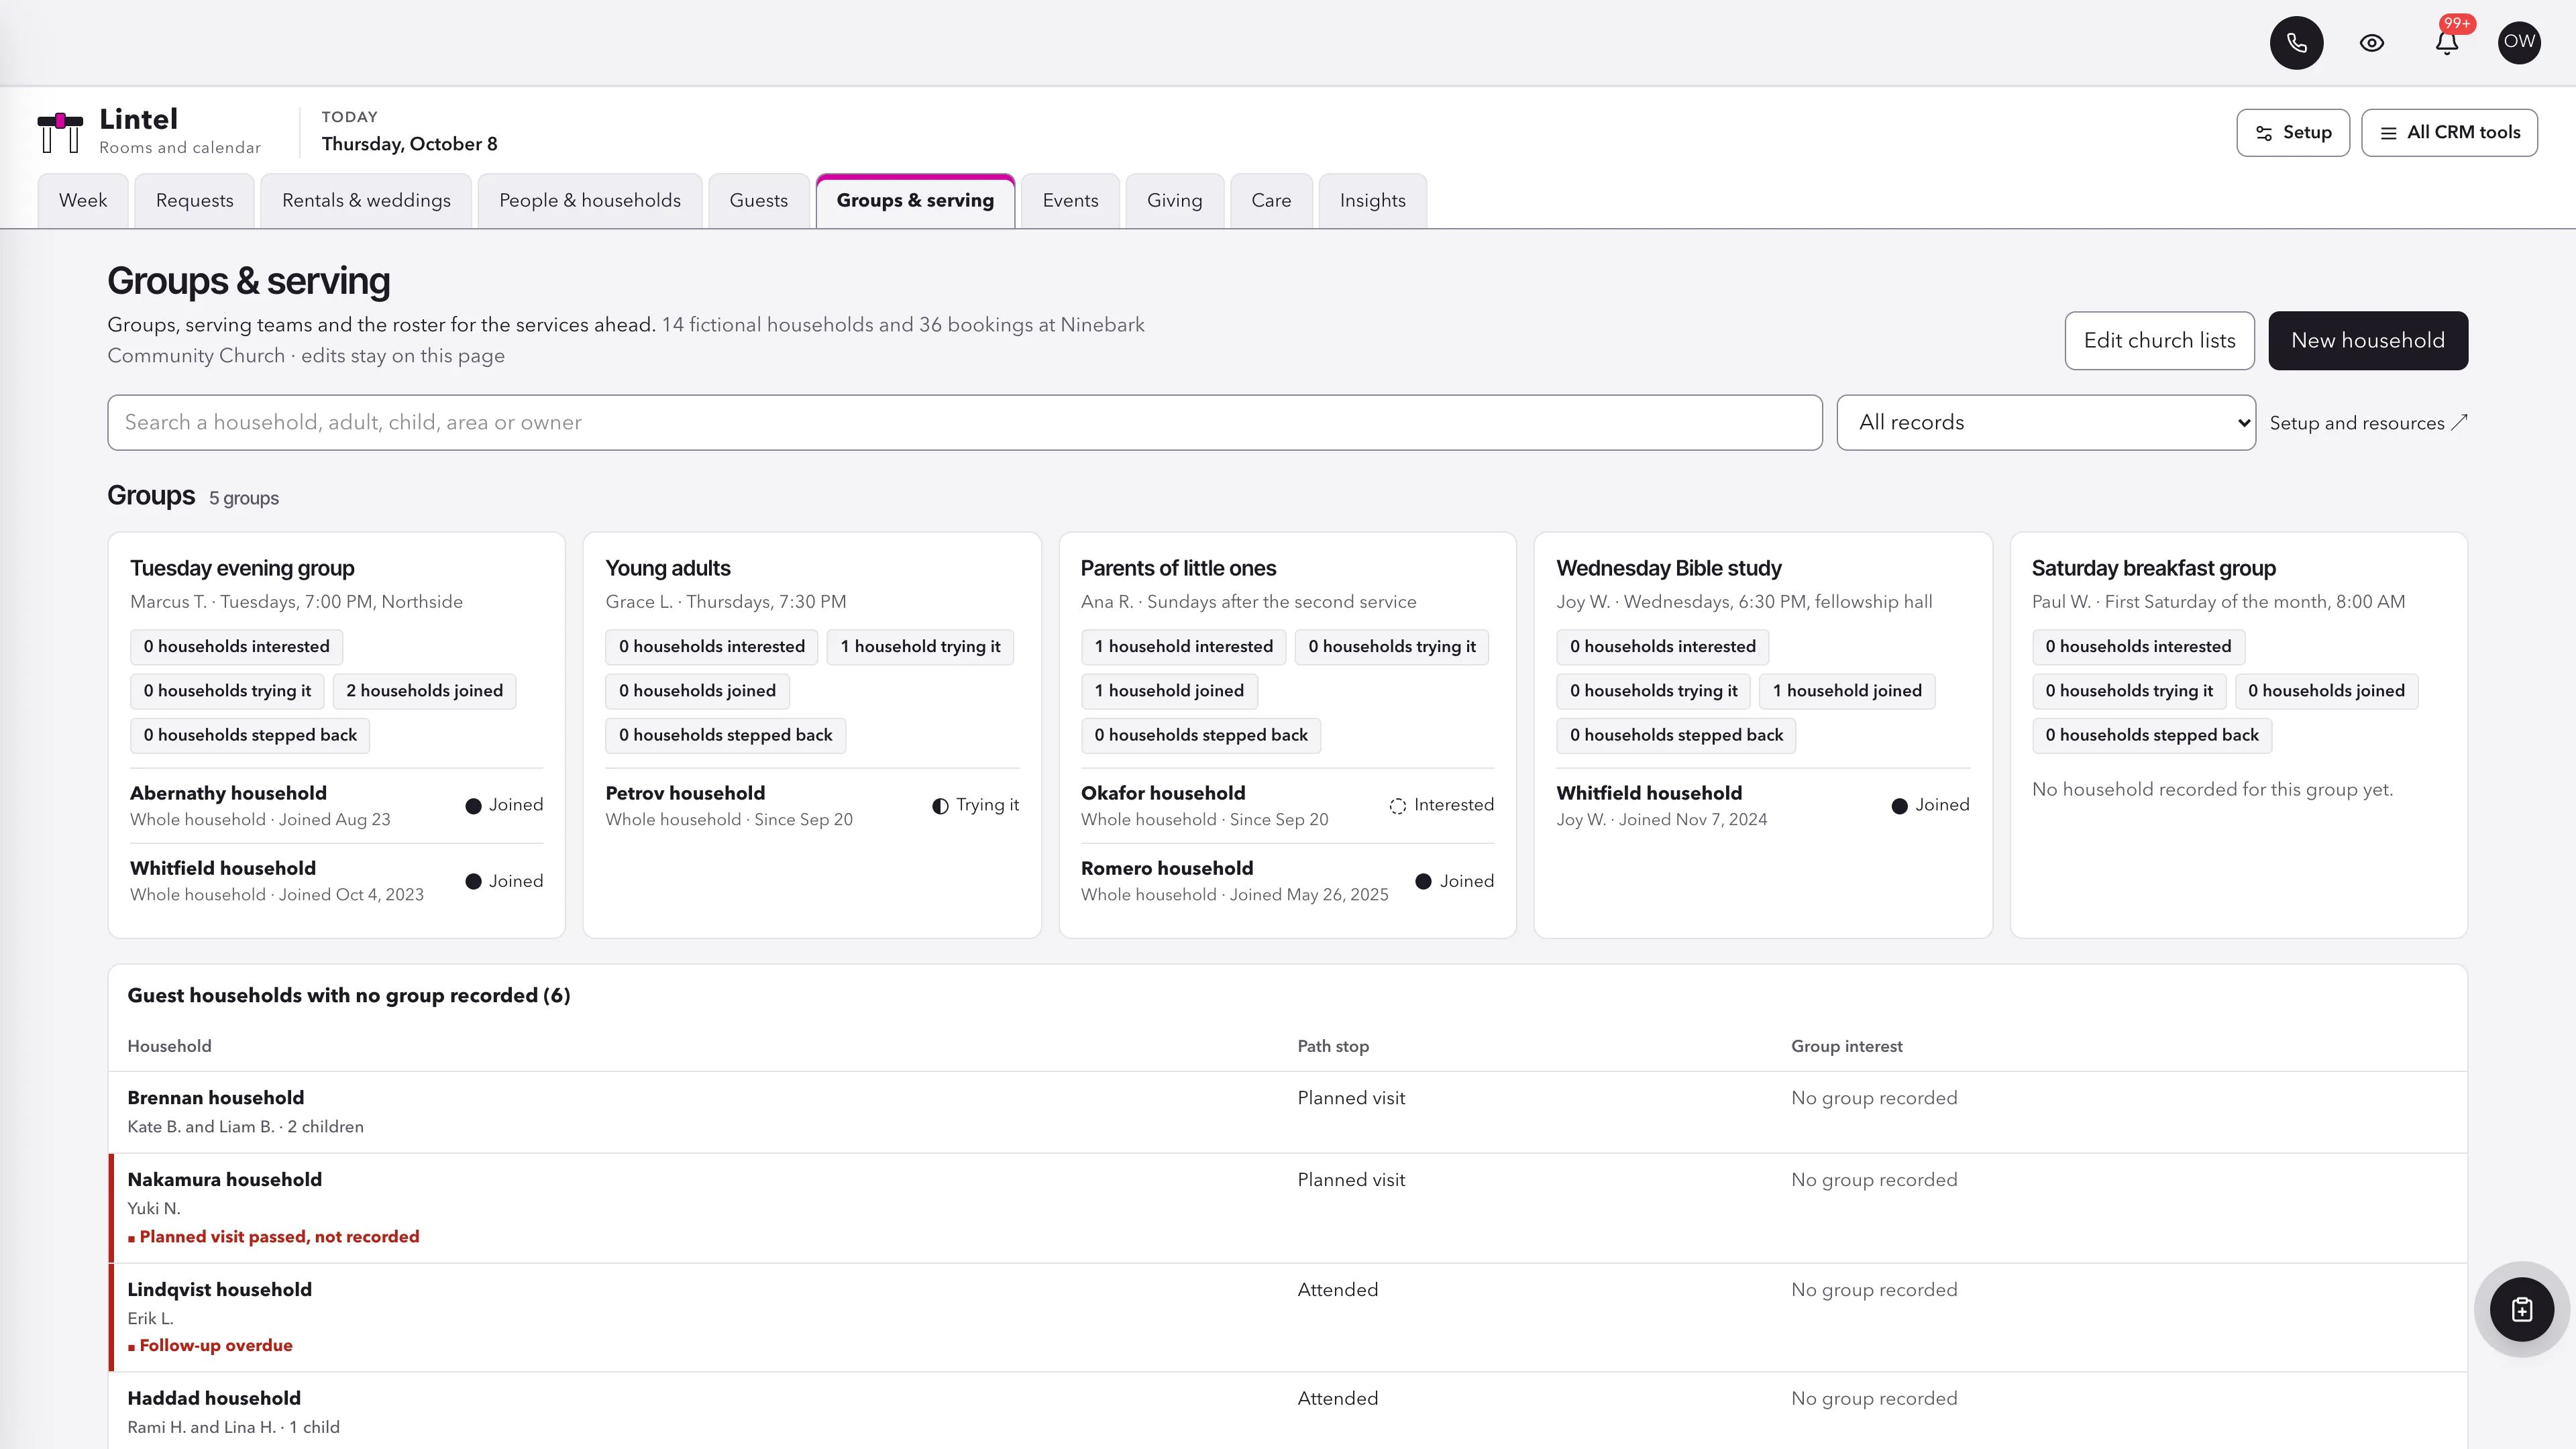
Task: Click '1 household trying it' chip
Action: (920, 647)
